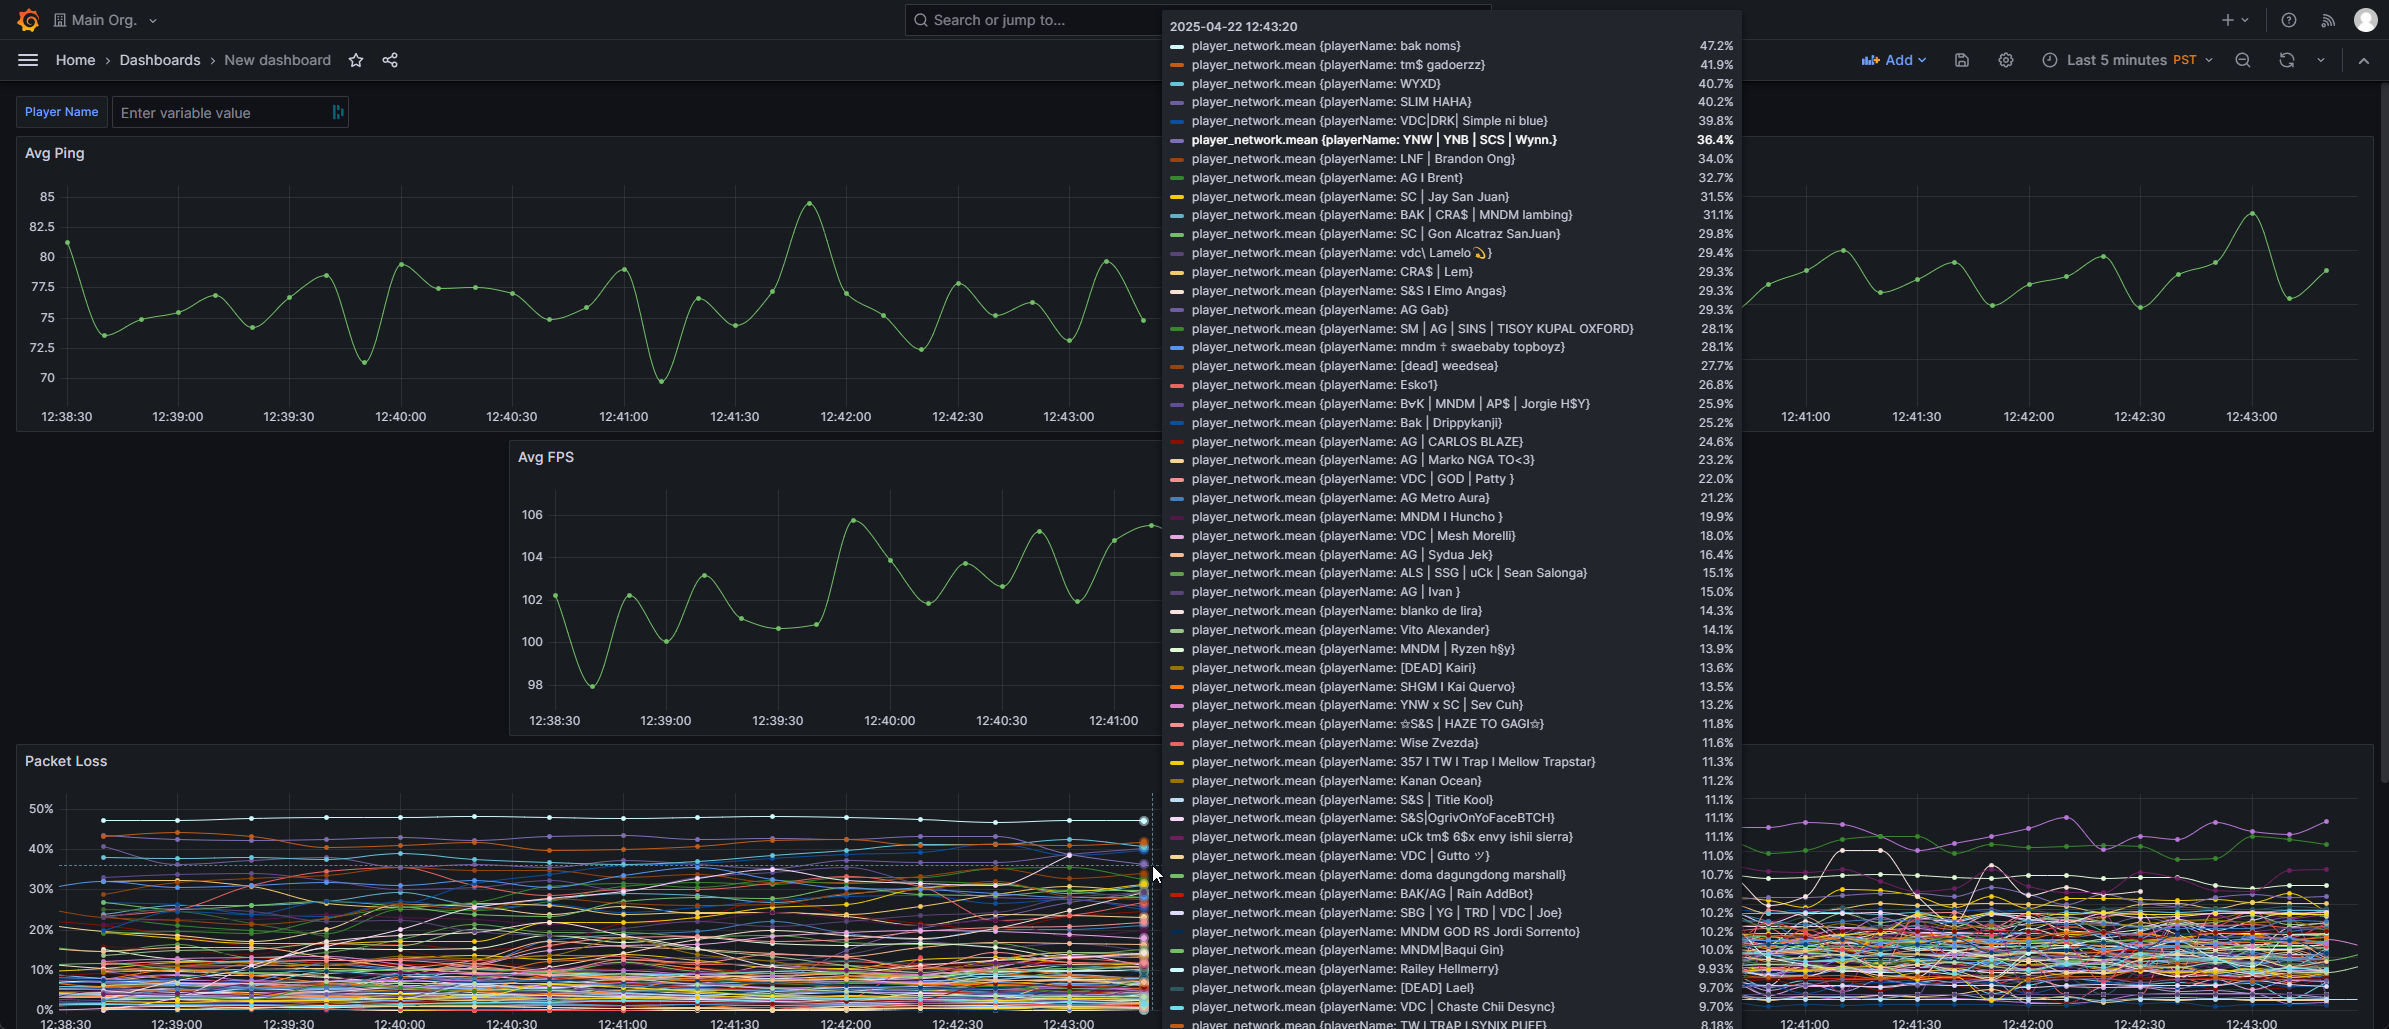Open the help question mark icon

click(x=2289, y=20)
